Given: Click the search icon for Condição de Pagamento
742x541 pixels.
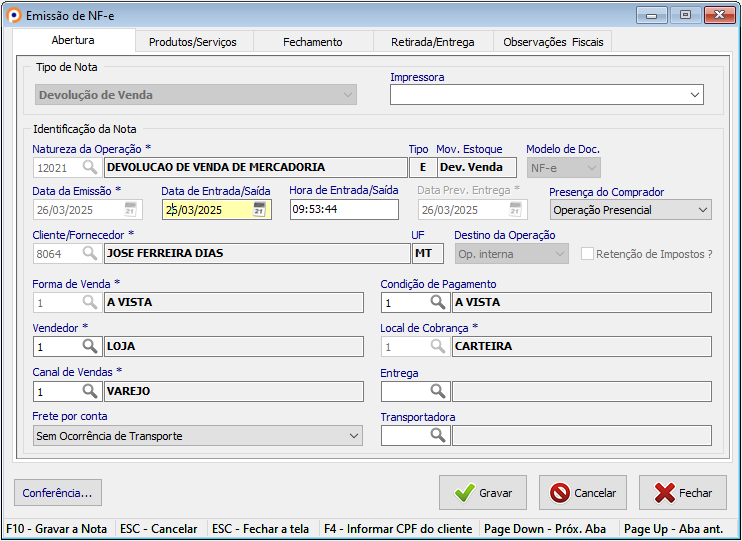Looking at the screenshot, I should pyautogui.click(x=438, y=302).
